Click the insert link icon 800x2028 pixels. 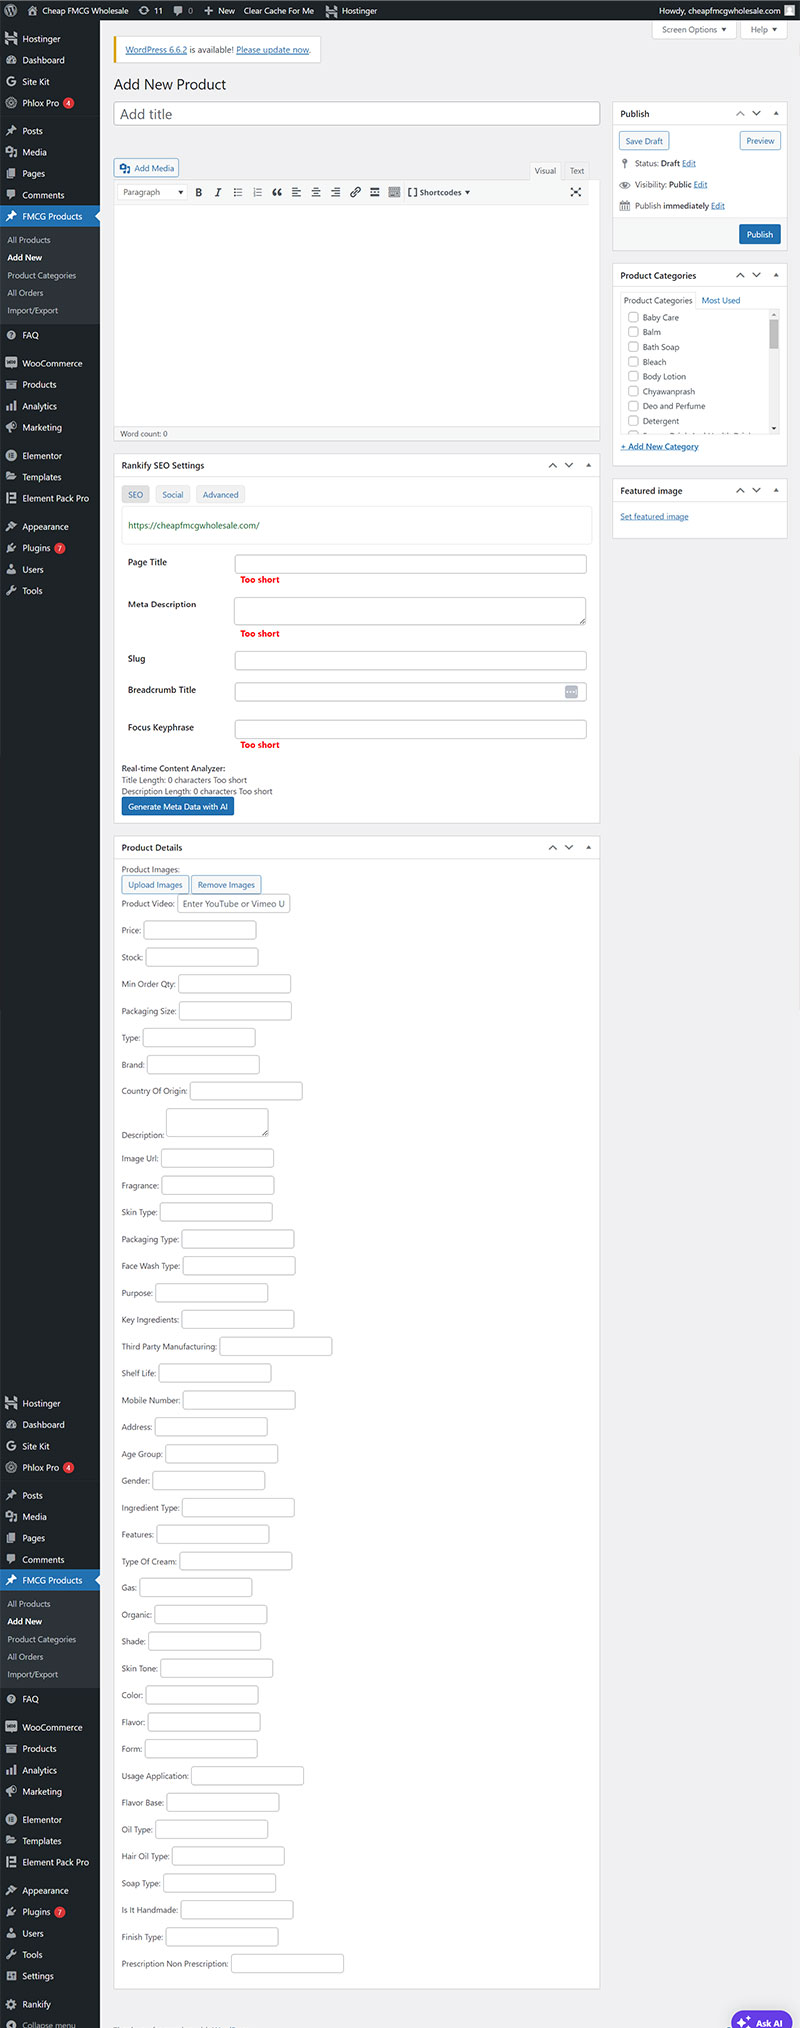355,192
